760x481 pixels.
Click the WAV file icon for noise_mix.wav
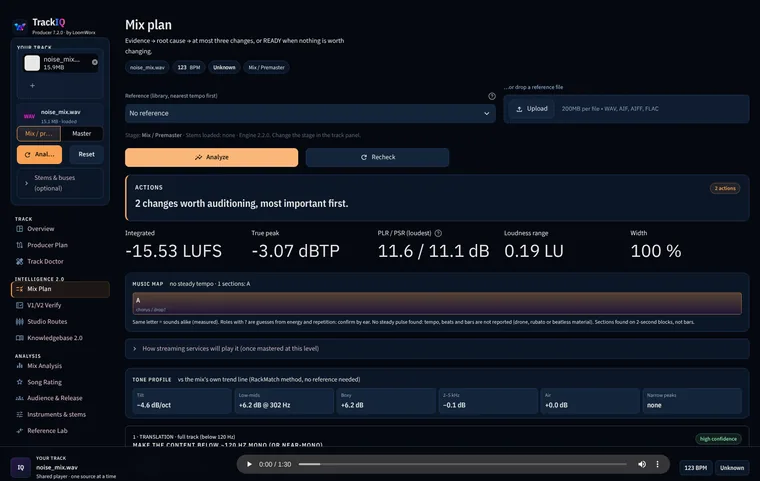(x=29, y=116)
